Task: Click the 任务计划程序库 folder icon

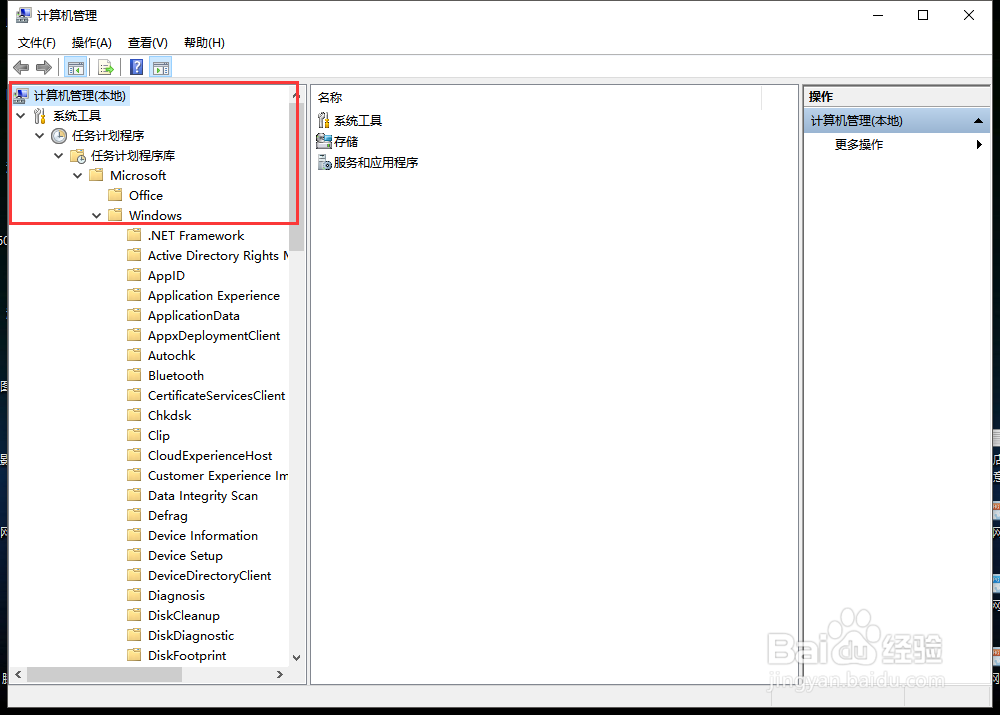Action: pyautogui.click(x=78, y=156)
